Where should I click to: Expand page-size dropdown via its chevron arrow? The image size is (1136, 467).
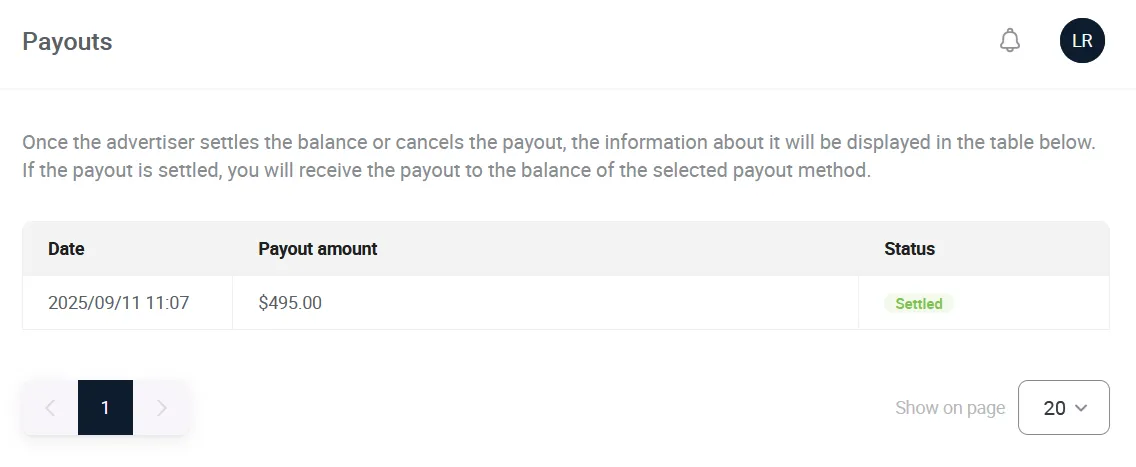(1081, 408)
